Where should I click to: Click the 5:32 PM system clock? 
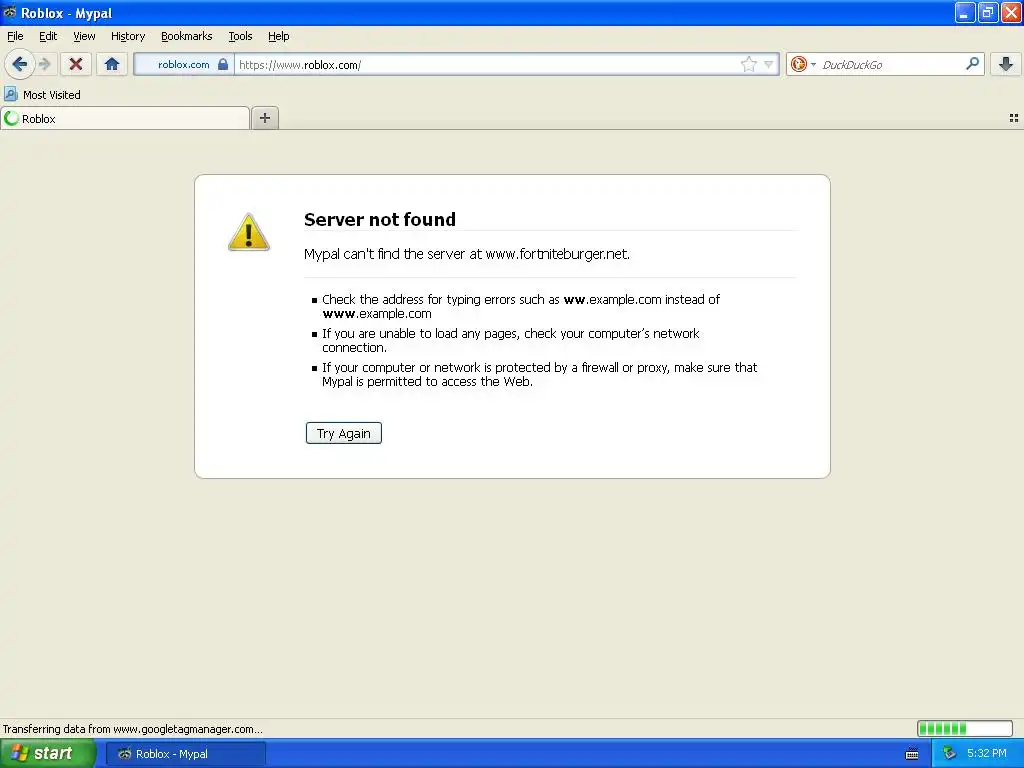pos(987,753)
